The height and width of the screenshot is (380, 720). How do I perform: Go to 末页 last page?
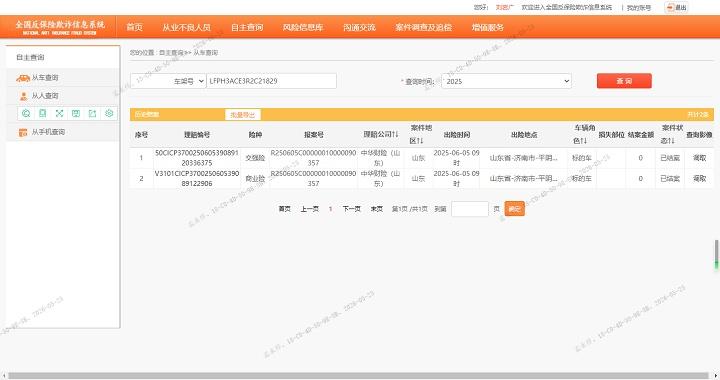(x=377, y=209)
